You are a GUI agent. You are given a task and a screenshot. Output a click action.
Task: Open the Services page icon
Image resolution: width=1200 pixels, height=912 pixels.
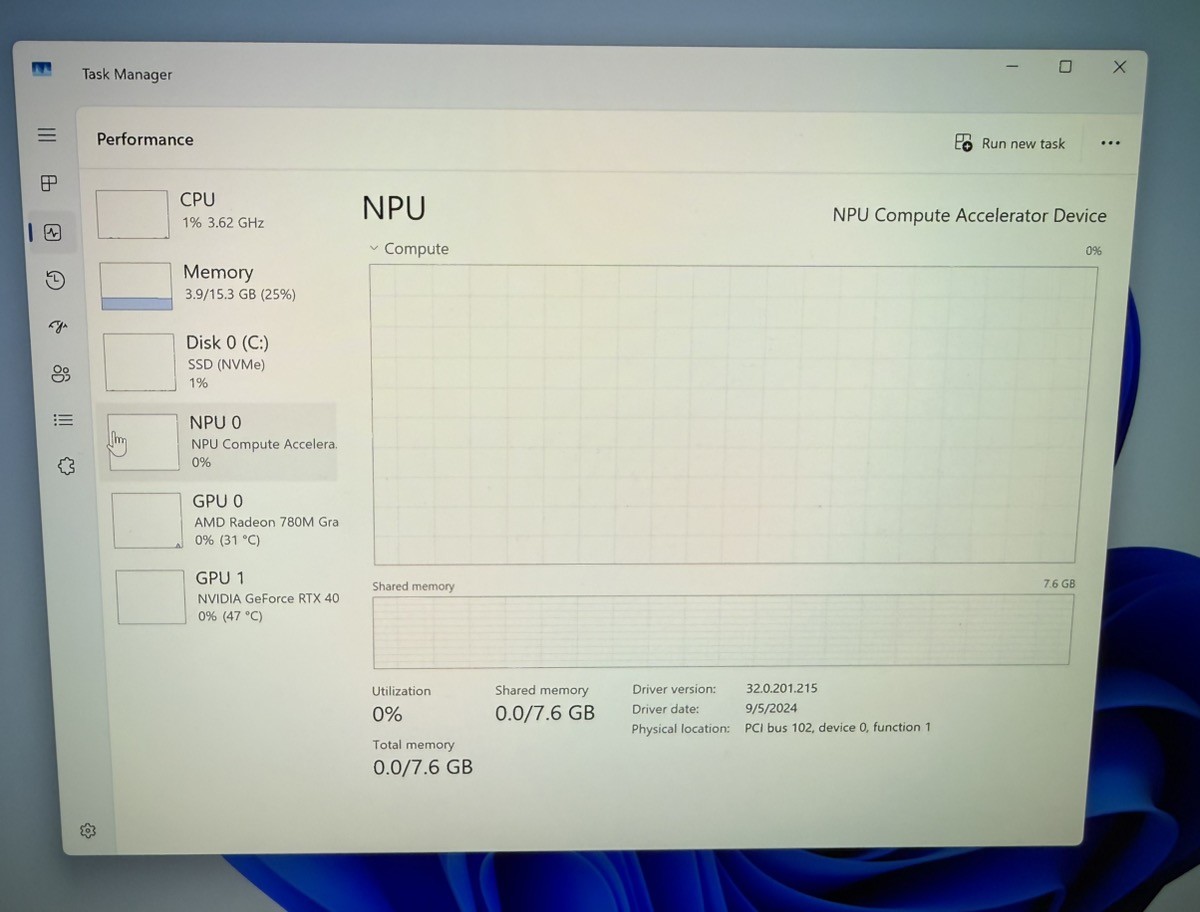pos(66,466)
